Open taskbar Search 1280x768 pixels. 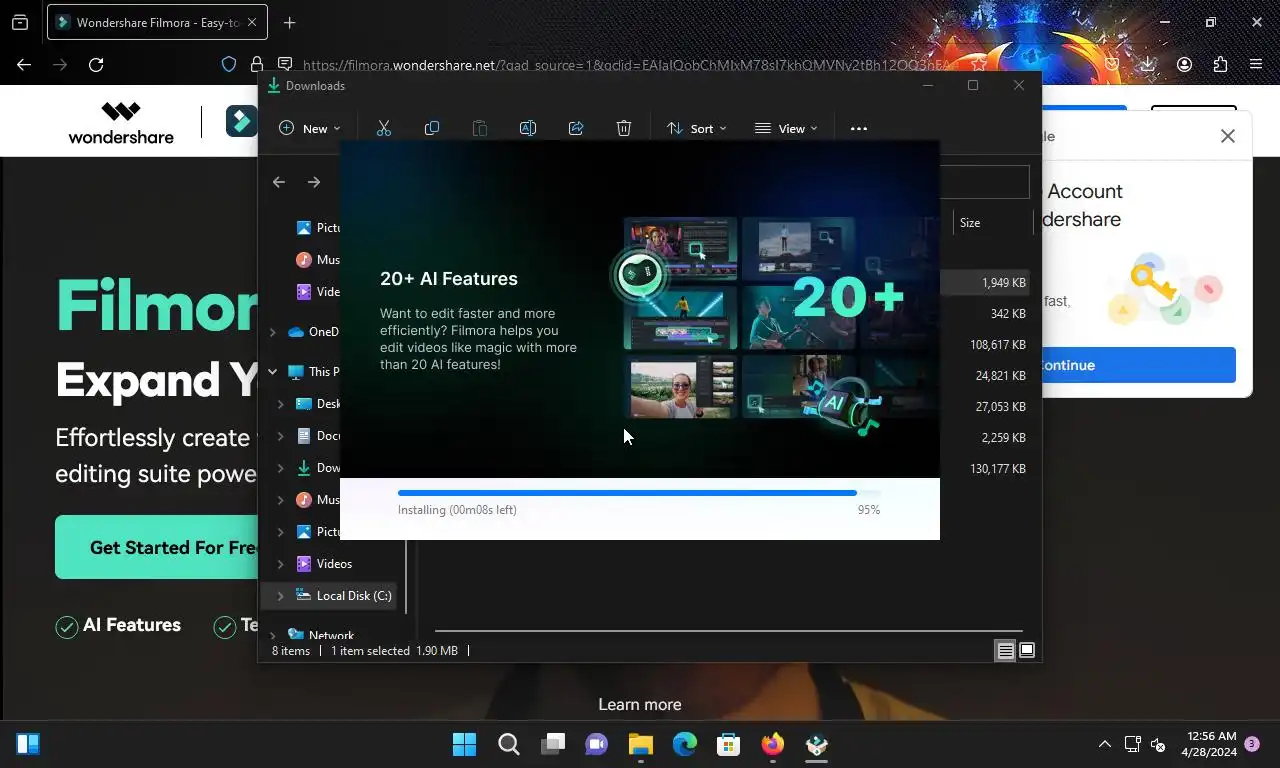(509, 744)
